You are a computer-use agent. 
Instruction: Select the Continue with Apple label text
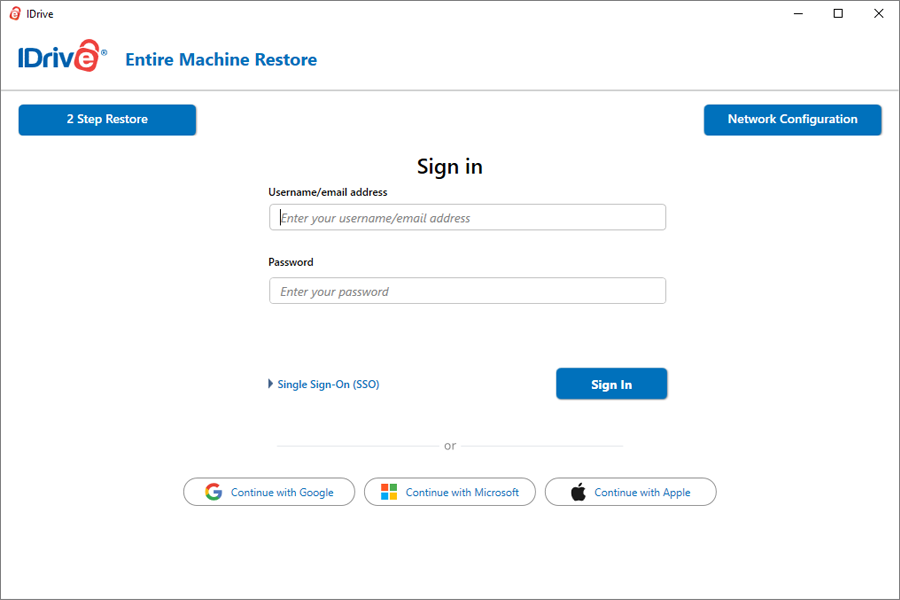click(x=642, y=493)
